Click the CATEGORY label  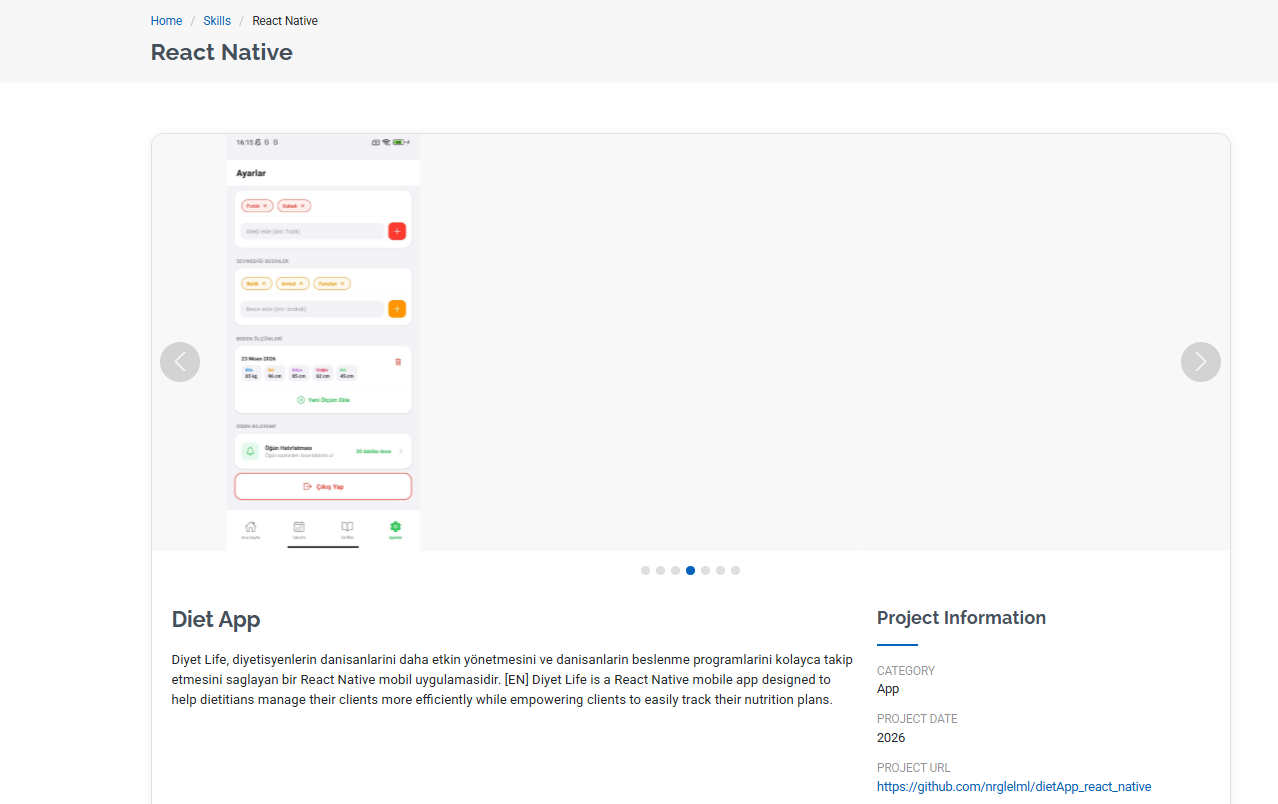click(906, 671)
